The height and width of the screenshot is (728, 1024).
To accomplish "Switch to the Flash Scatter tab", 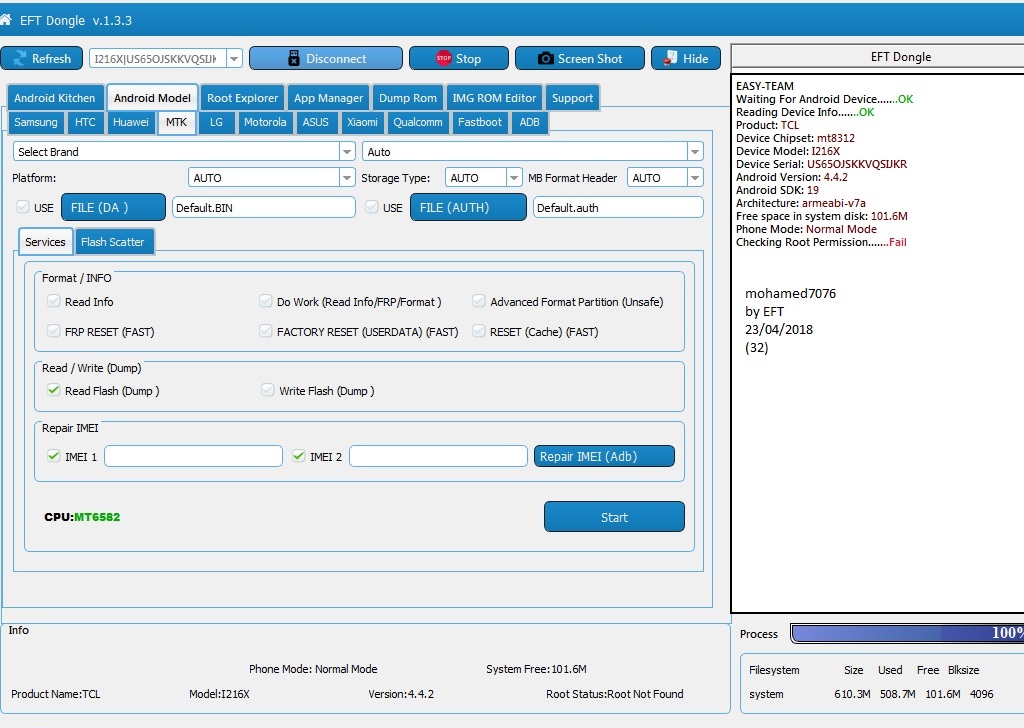I will [x=112, y=242].
